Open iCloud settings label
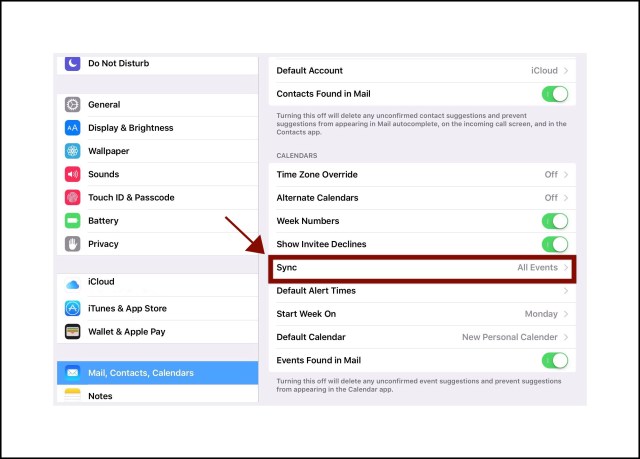 (x=101, y=282)
